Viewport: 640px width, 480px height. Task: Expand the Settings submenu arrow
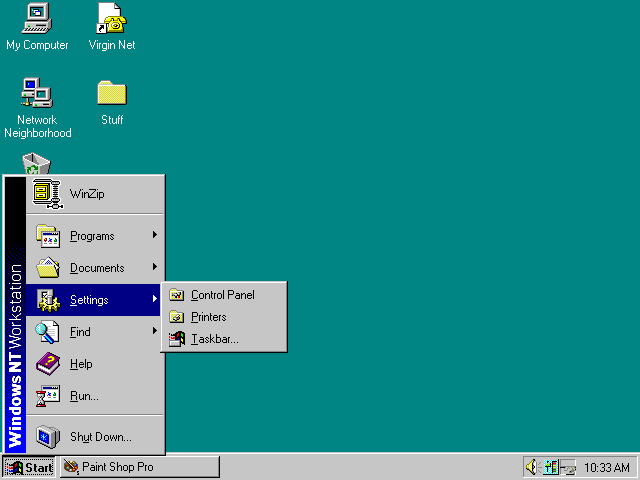(x=155, y=299)
